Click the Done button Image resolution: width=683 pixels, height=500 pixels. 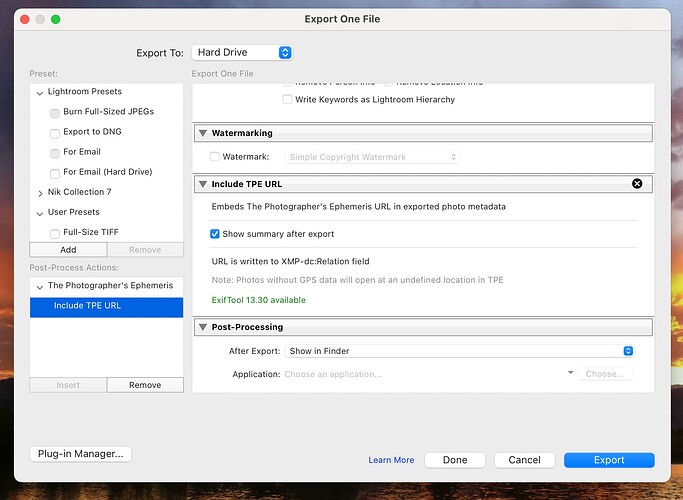pyautogui.click(x=455, y=460)
